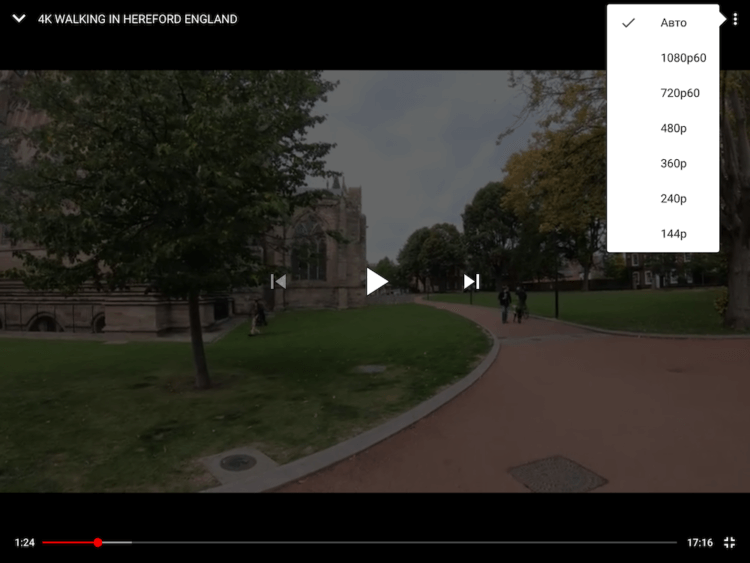Choose 1080p60 video quality

(663, 58)
